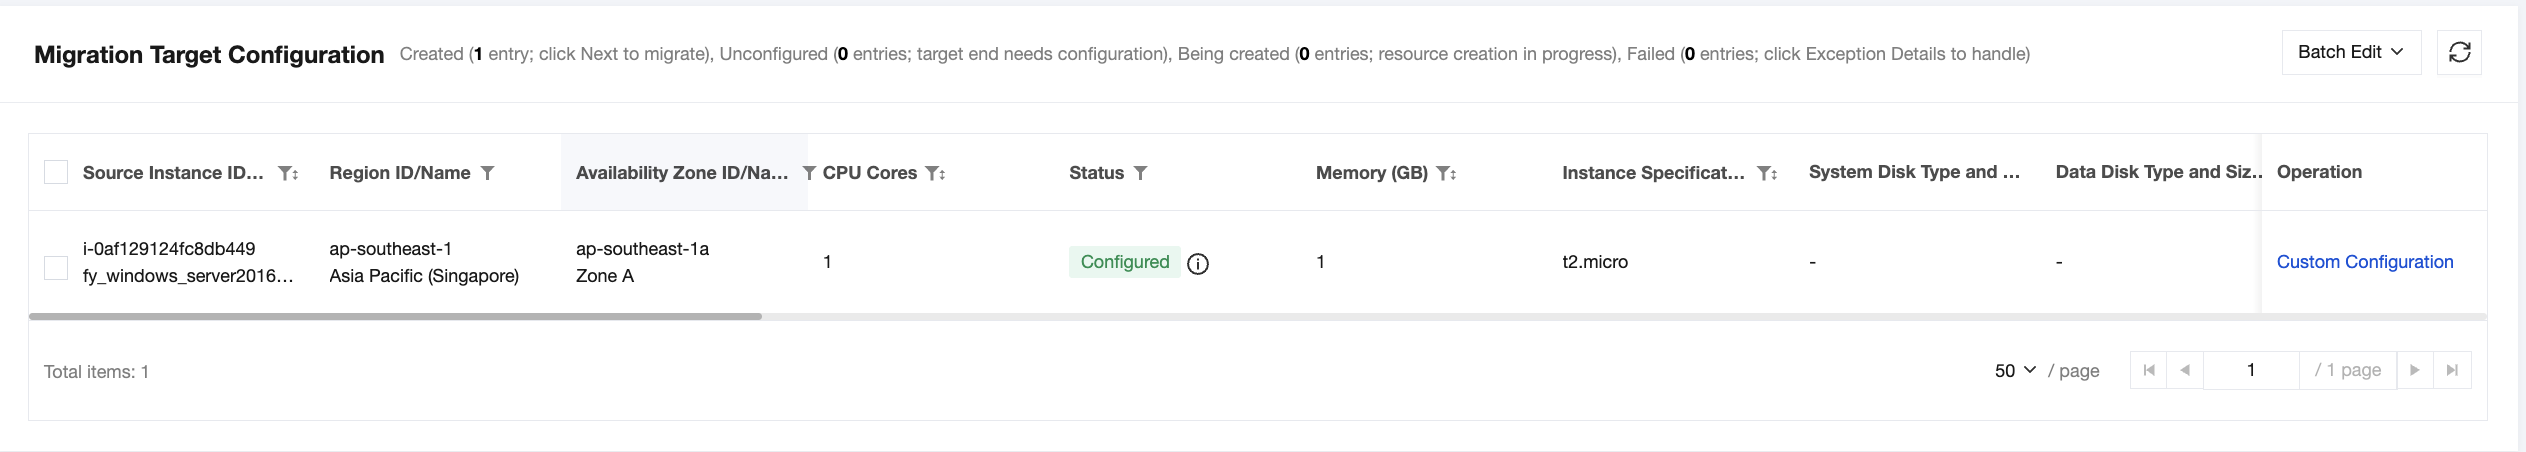Go to the previous page arrow
2526x452 pixels.
tap(2185, 370)
